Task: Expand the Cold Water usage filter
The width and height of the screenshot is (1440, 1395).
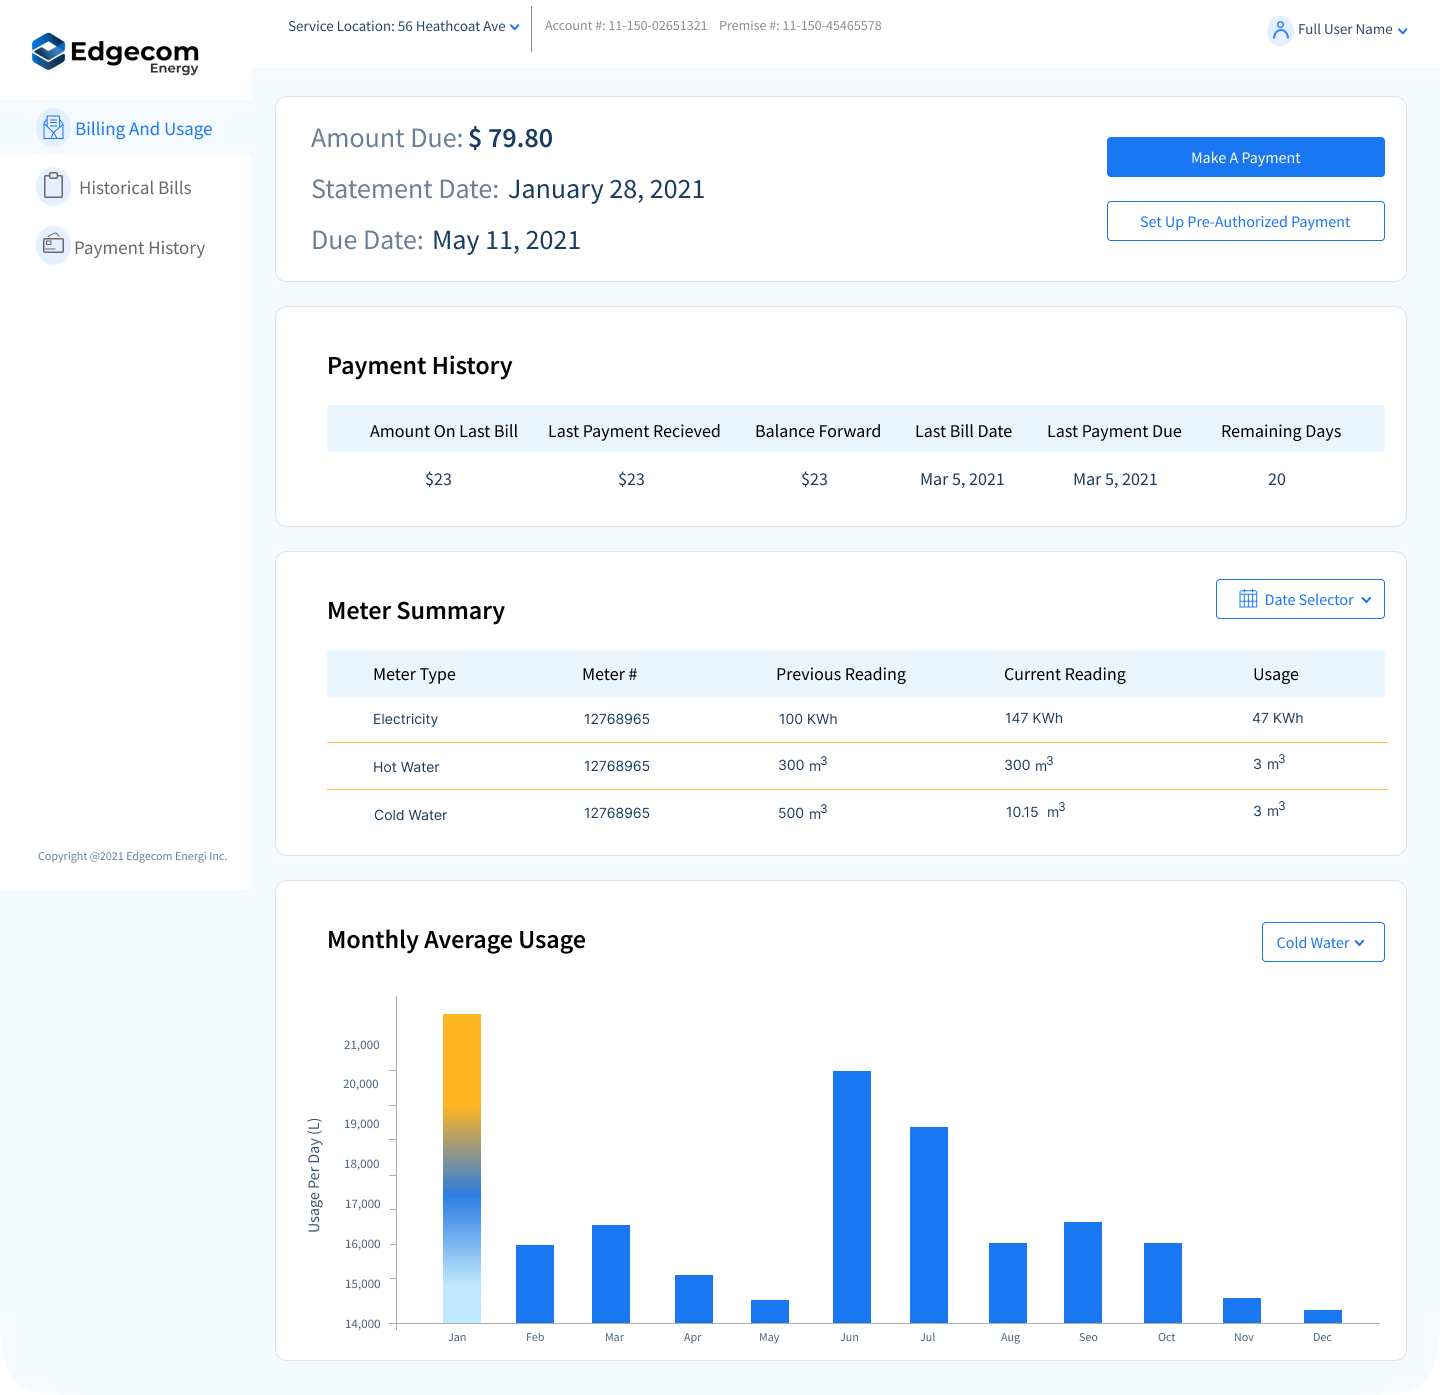Action: pos(1322,942)
